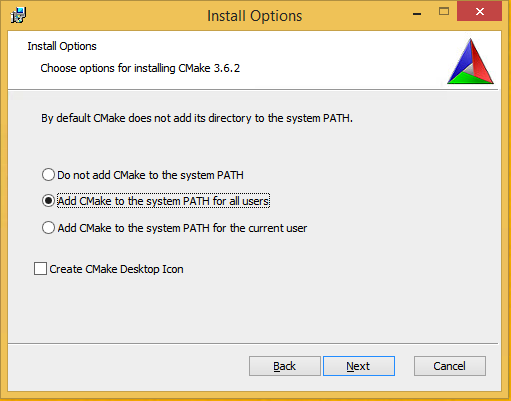Click the label 'Add CMake to the system PATH for all users'

pos(163,201)
